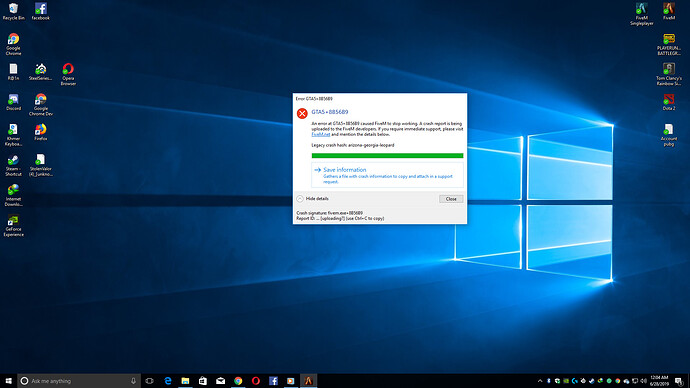The image size is (690, 388).
Task: Select Tom Clancy's Rainbow Six desktop icon
Action: pos(669,74)
